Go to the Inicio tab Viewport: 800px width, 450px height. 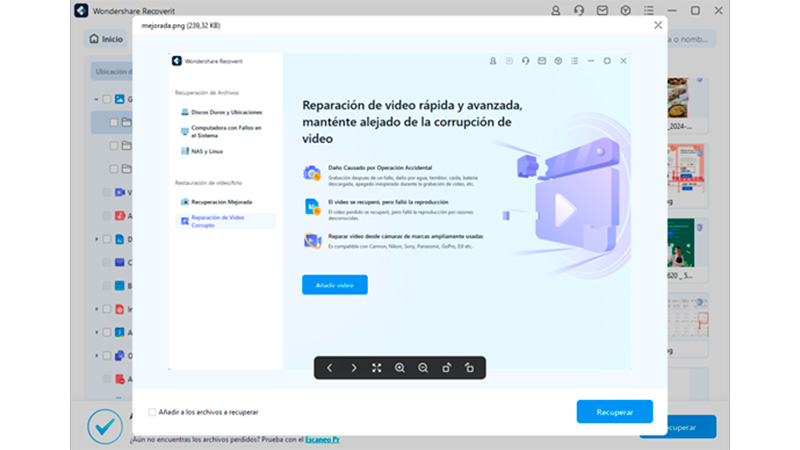(x=106, y=40)
